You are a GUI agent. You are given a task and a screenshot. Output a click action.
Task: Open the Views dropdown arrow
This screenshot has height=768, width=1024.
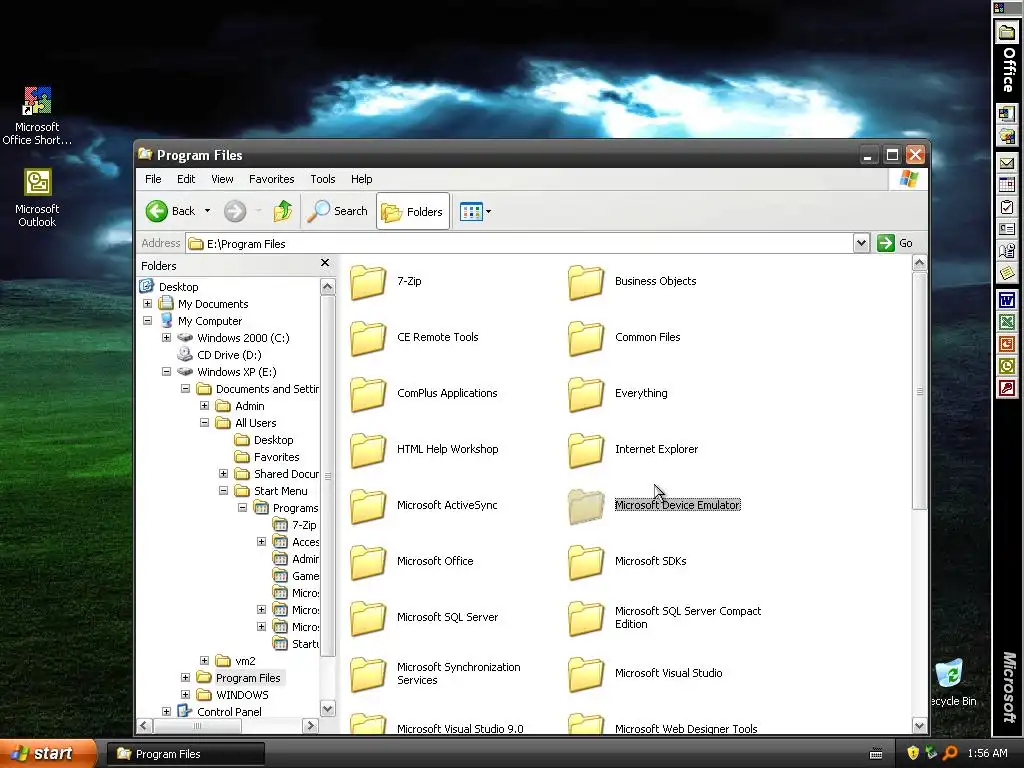coord(488,212)
